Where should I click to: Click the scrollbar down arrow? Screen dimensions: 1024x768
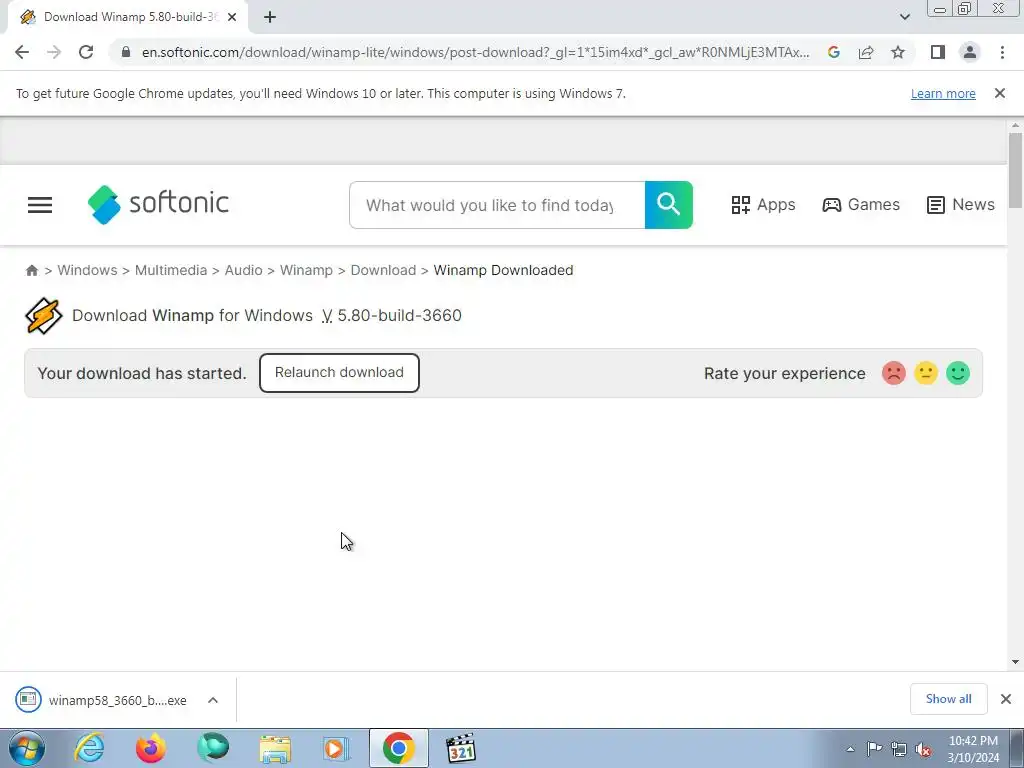tap(1015, 662)
